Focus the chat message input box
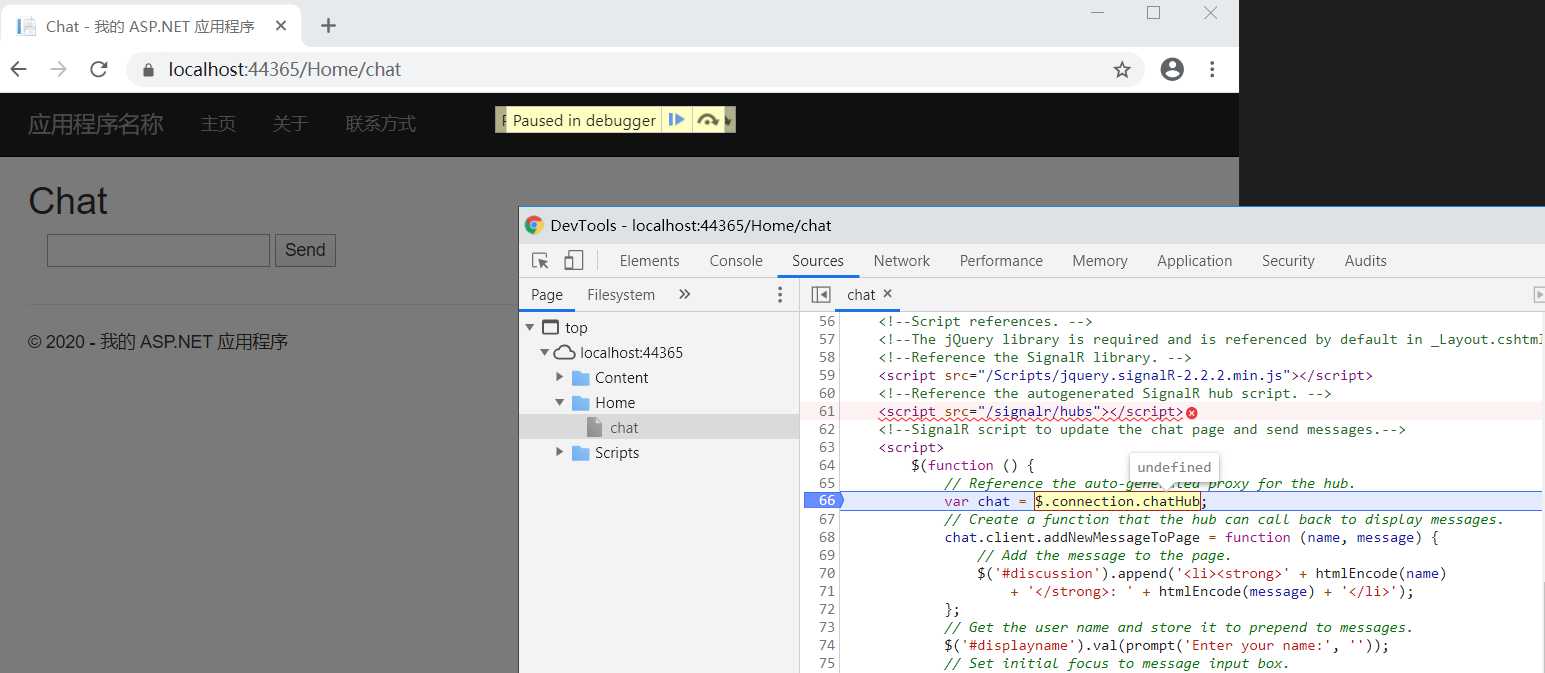 (x=158, y=250)
